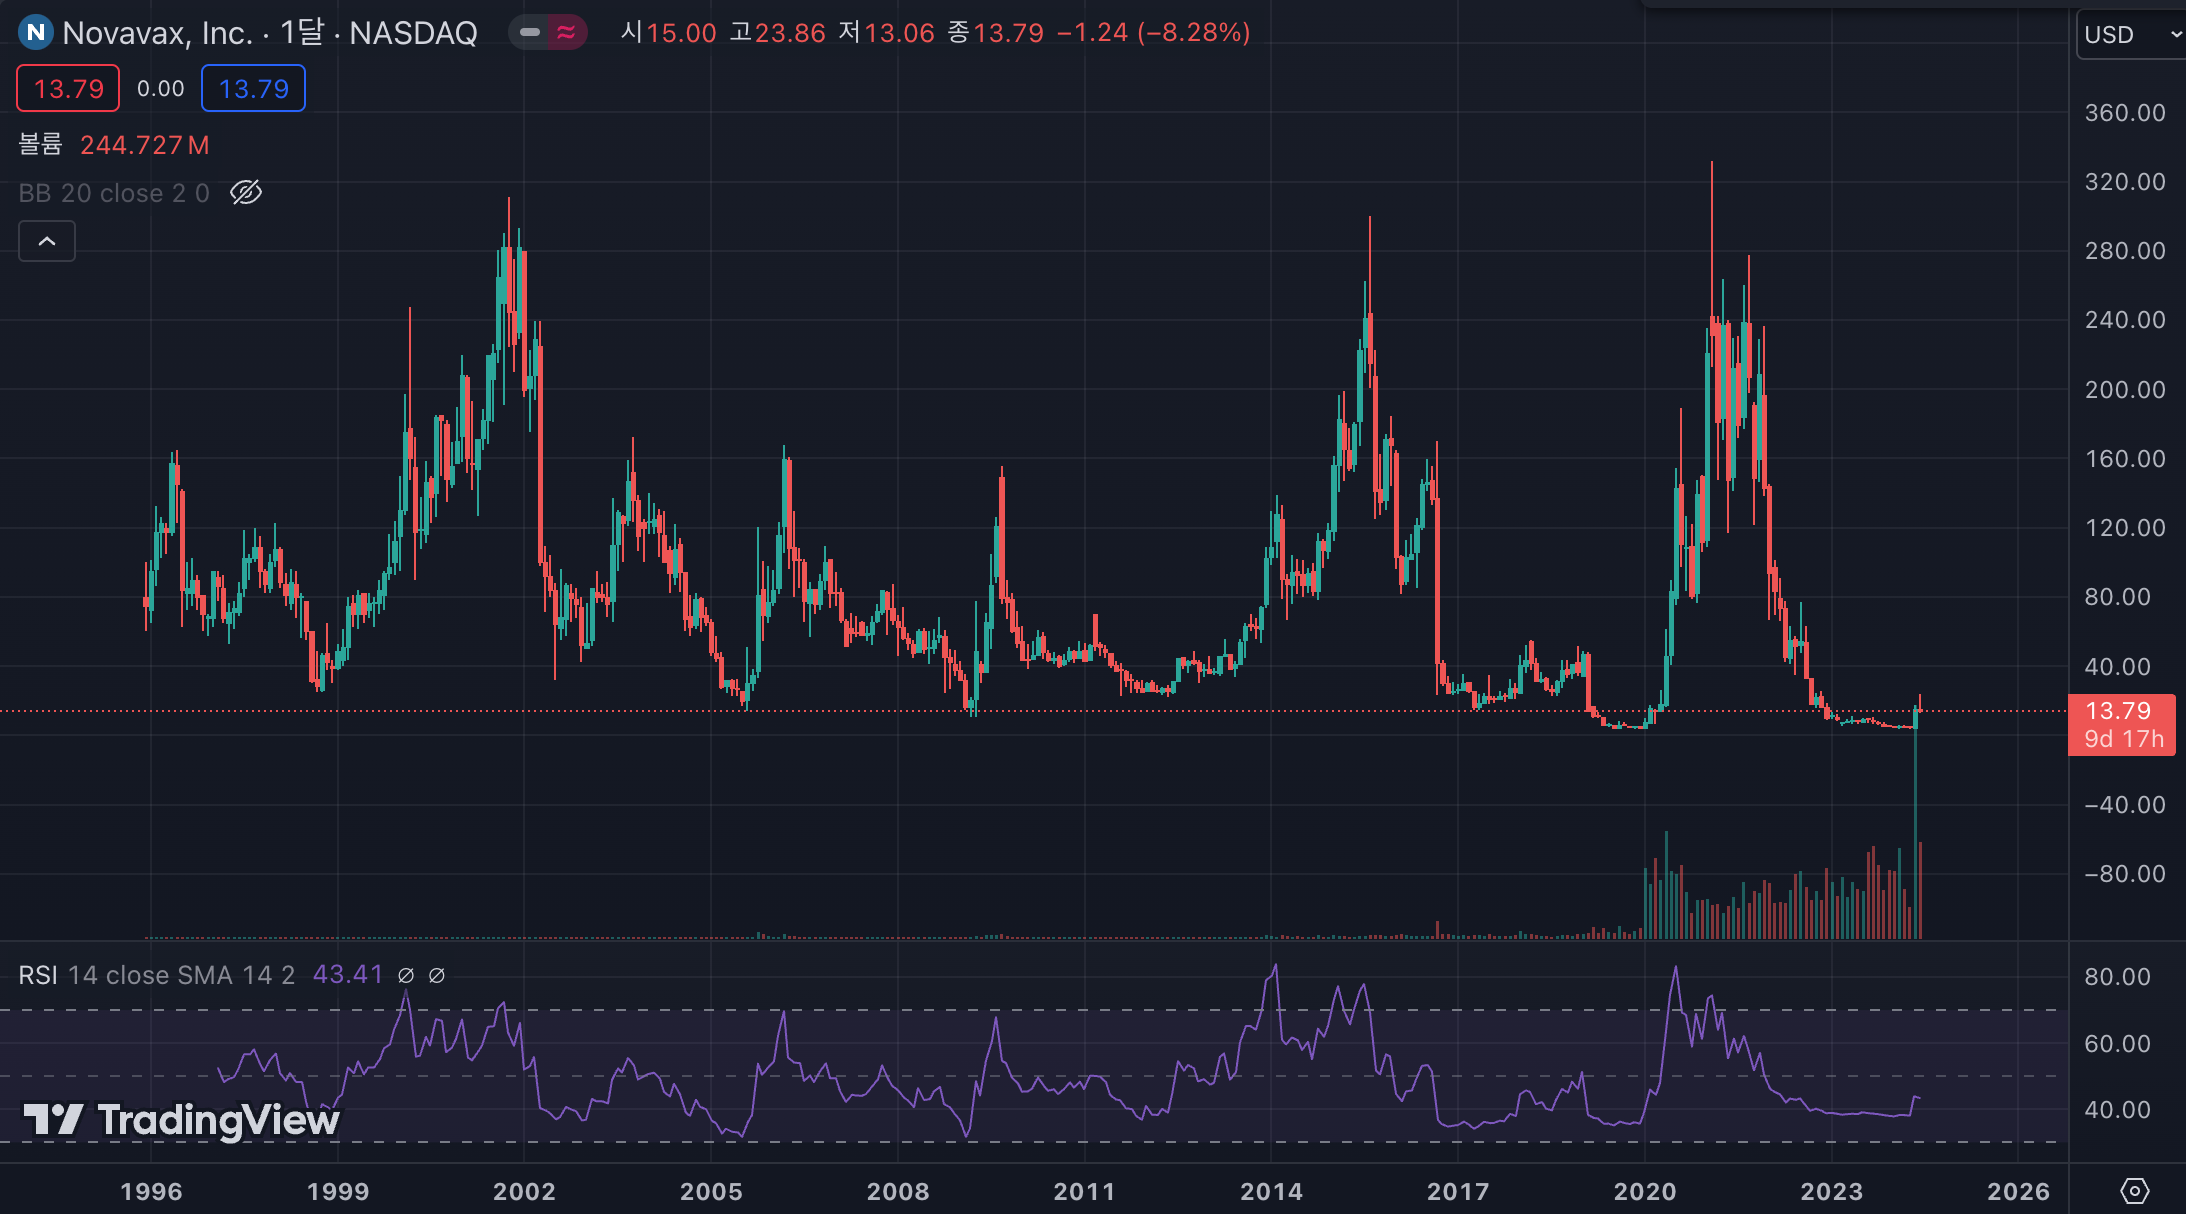
Task: Click the blue 13.79 buy price button
Action: pos(253,89)
